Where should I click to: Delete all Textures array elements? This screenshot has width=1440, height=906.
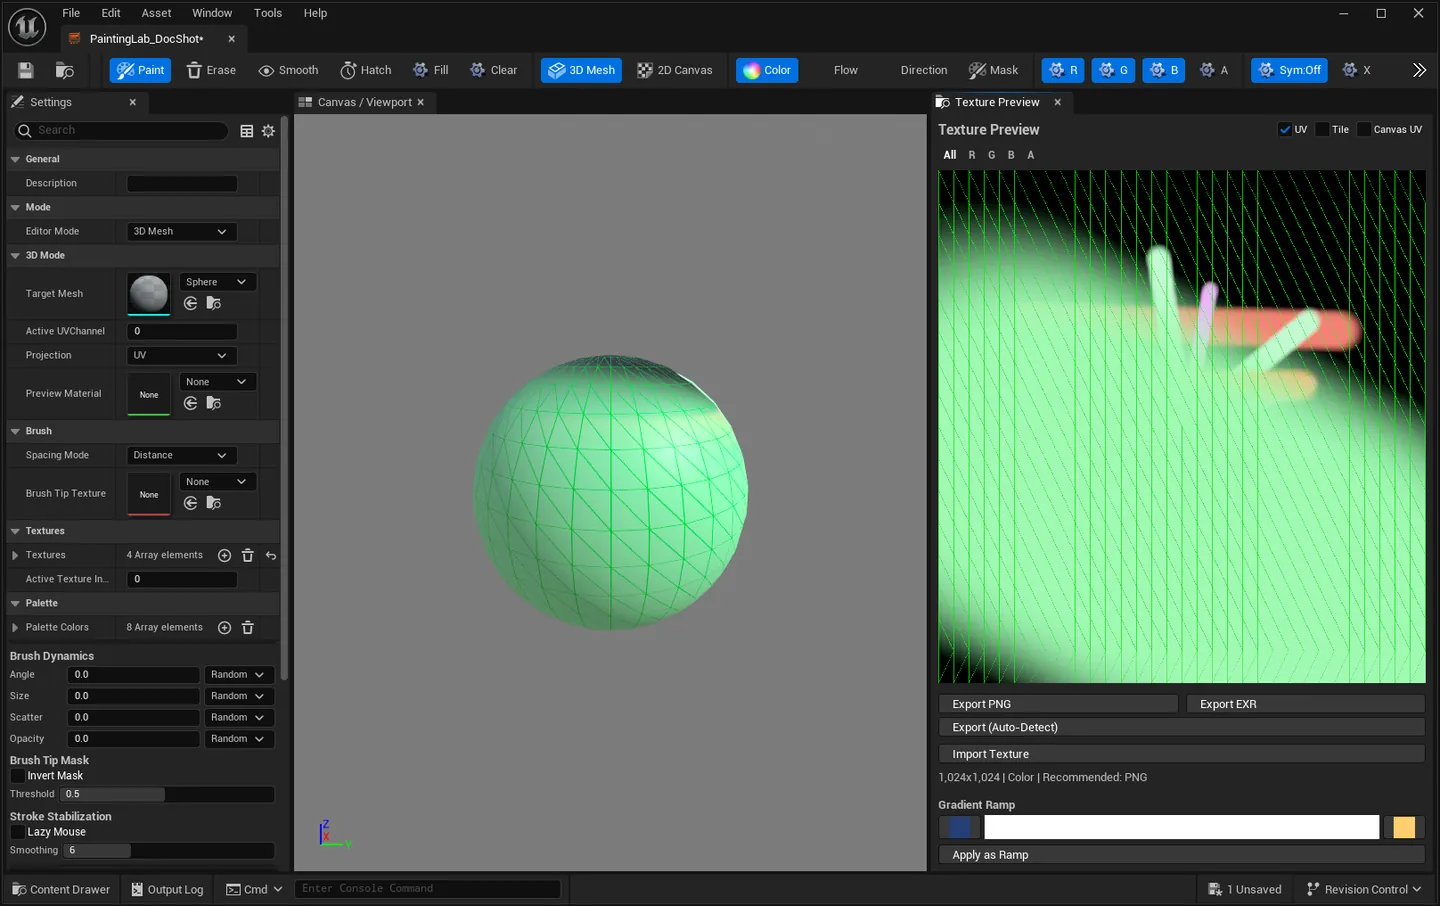(248, 555)
